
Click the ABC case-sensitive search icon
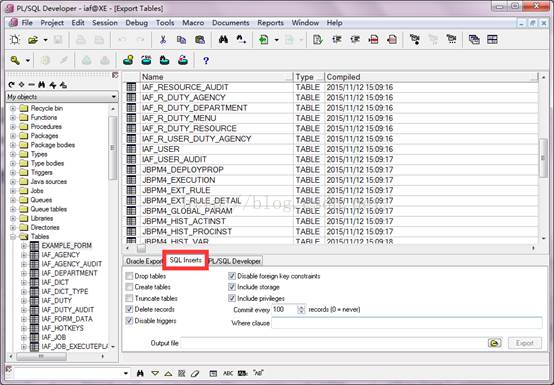pyautogui.click(x=228, y=373)
